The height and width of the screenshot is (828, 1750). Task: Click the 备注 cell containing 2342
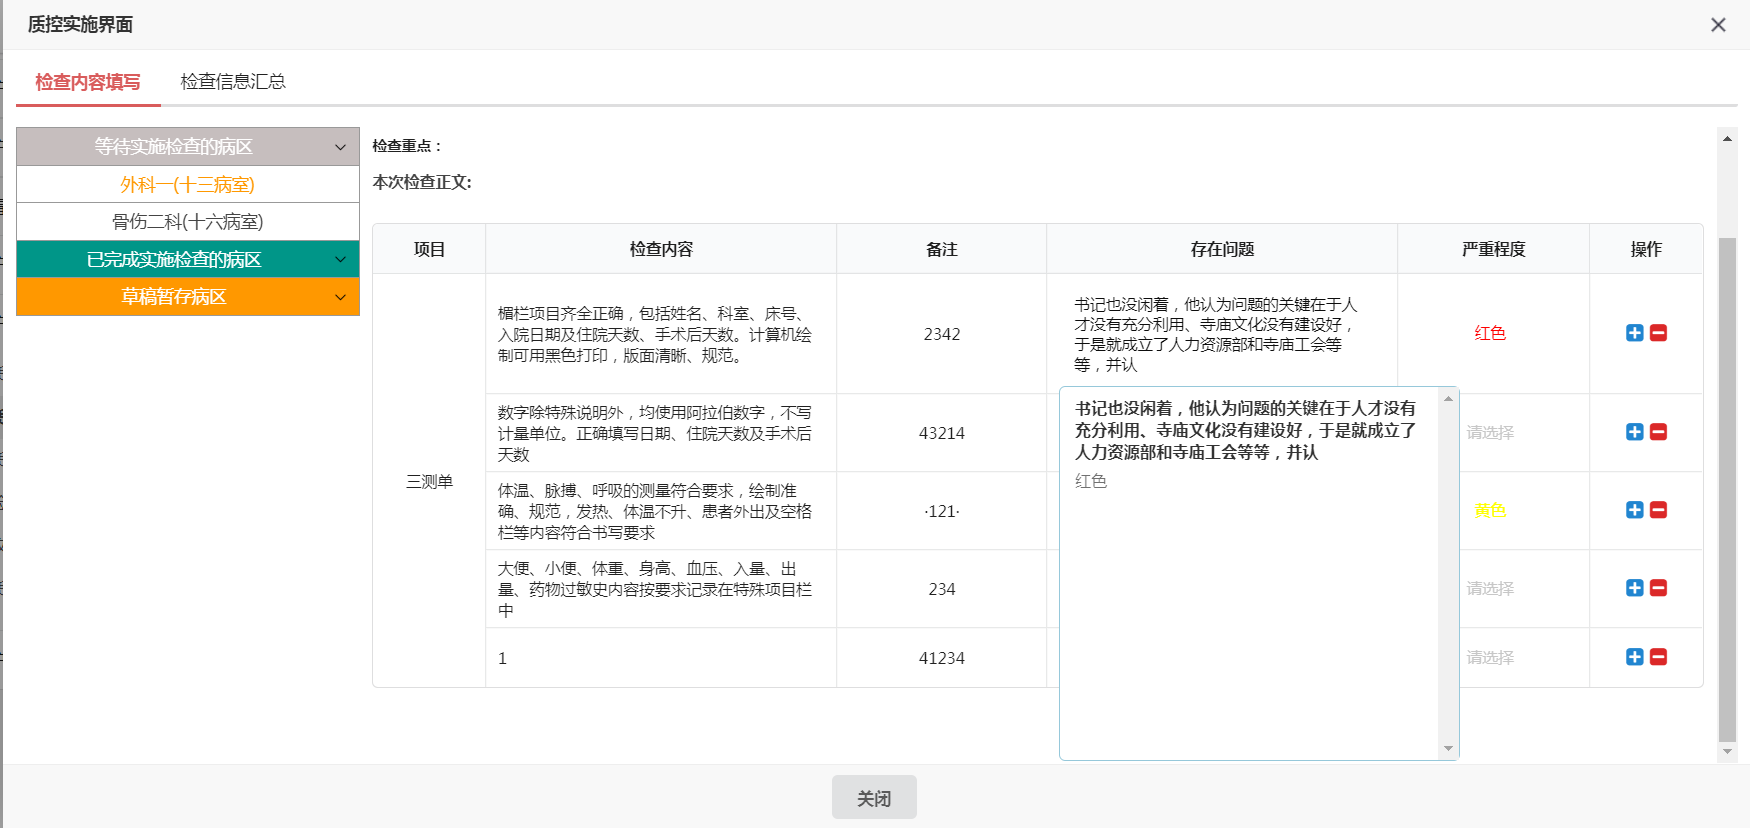pyautogui.click(x=942, y=334)
